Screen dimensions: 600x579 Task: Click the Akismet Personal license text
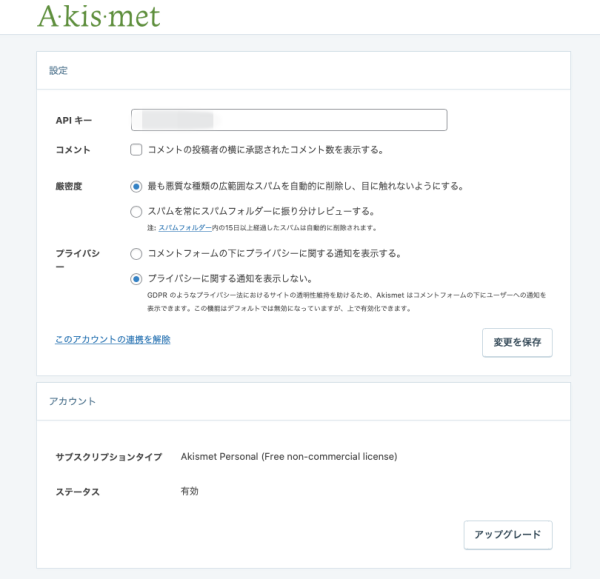pos(289,456)
